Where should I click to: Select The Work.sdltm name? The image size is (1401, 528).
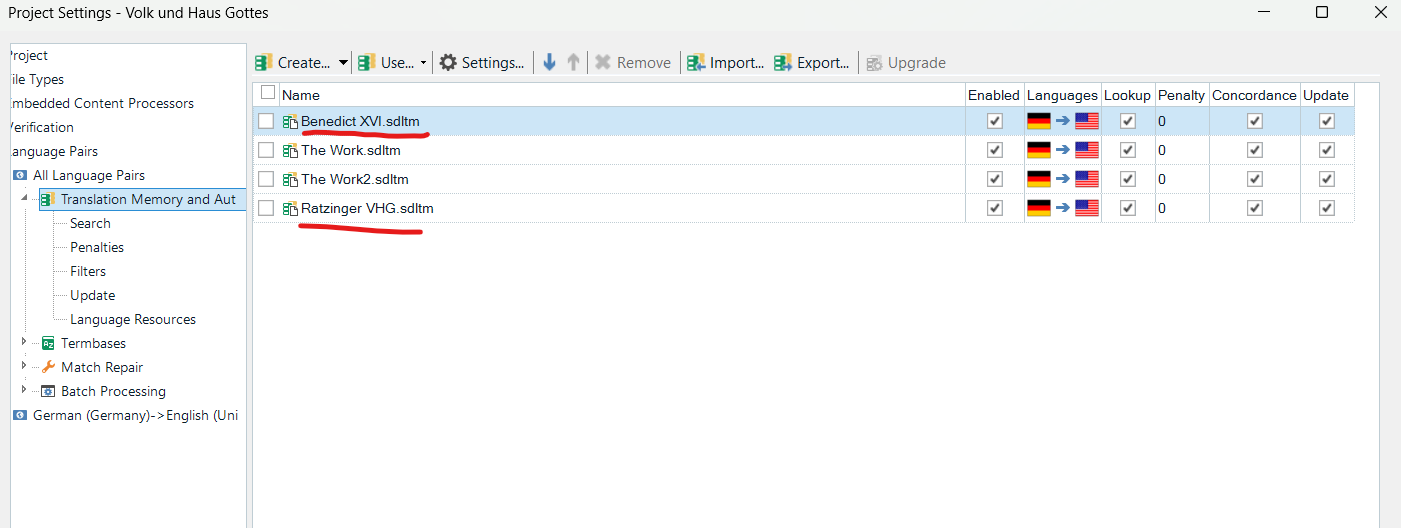coord(351,151)
